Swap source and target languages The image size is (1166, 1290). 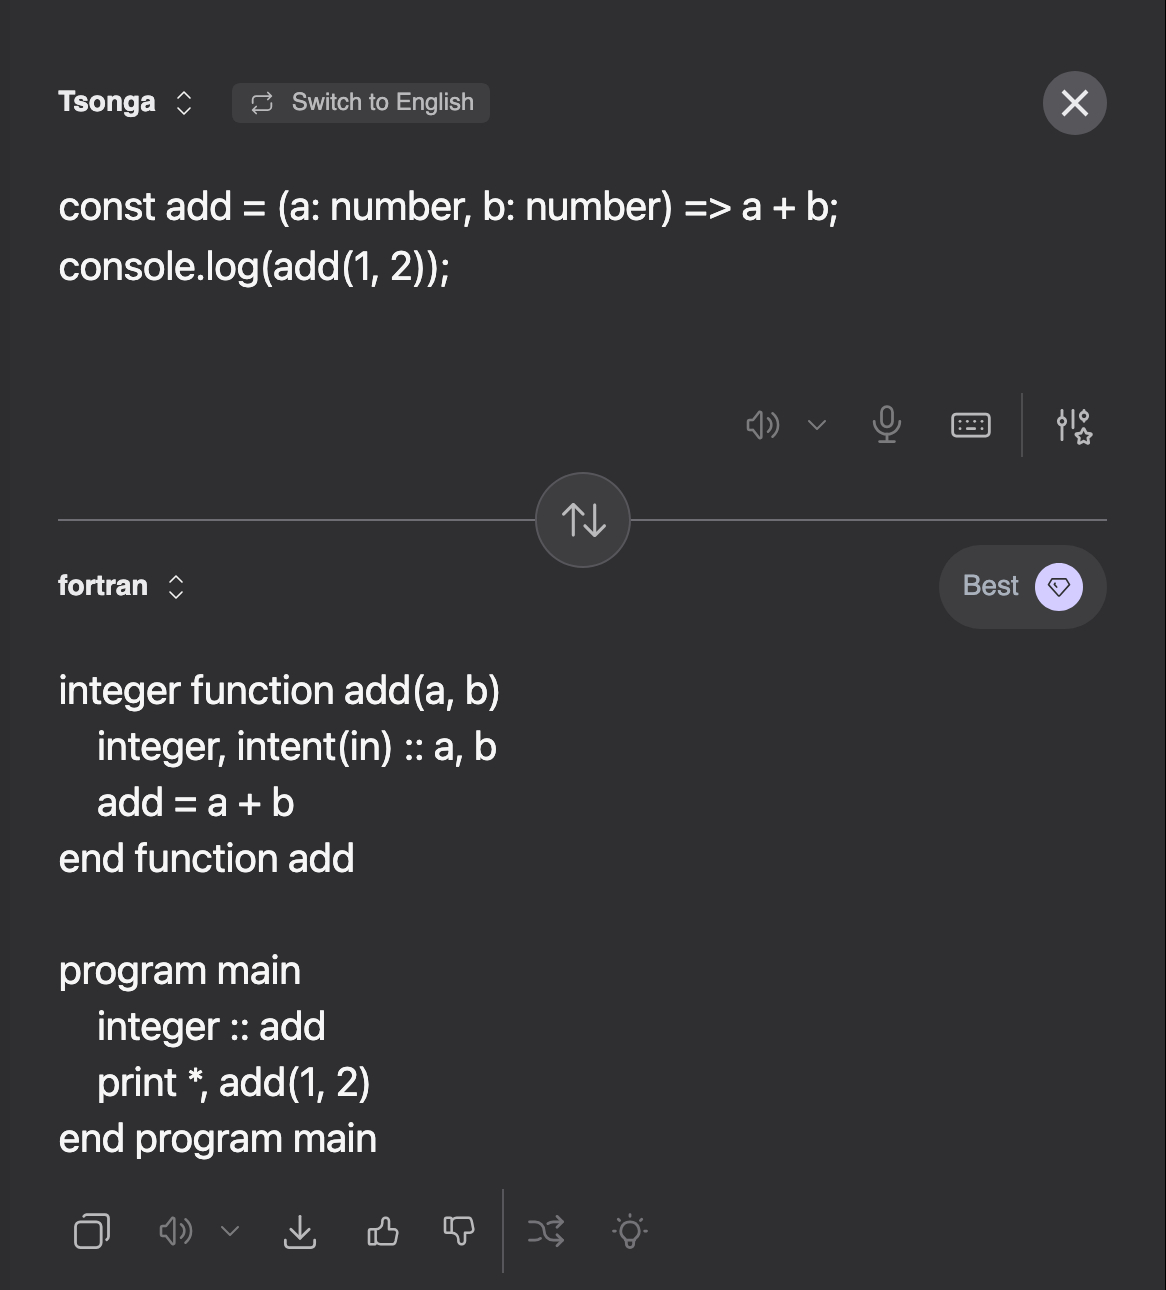583,520
